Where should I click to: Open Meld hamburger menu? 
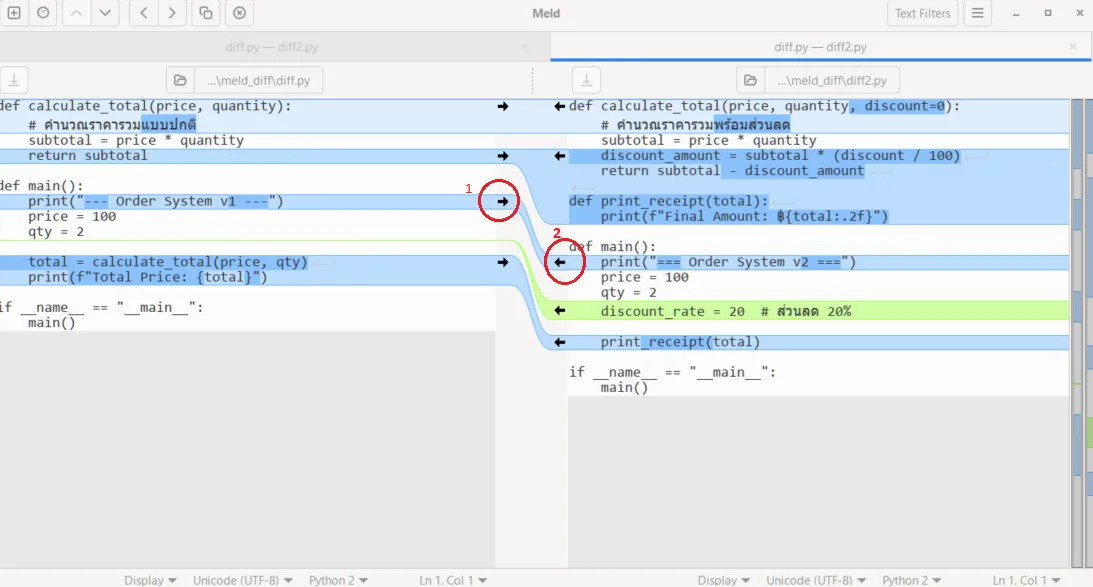point(977,13)
